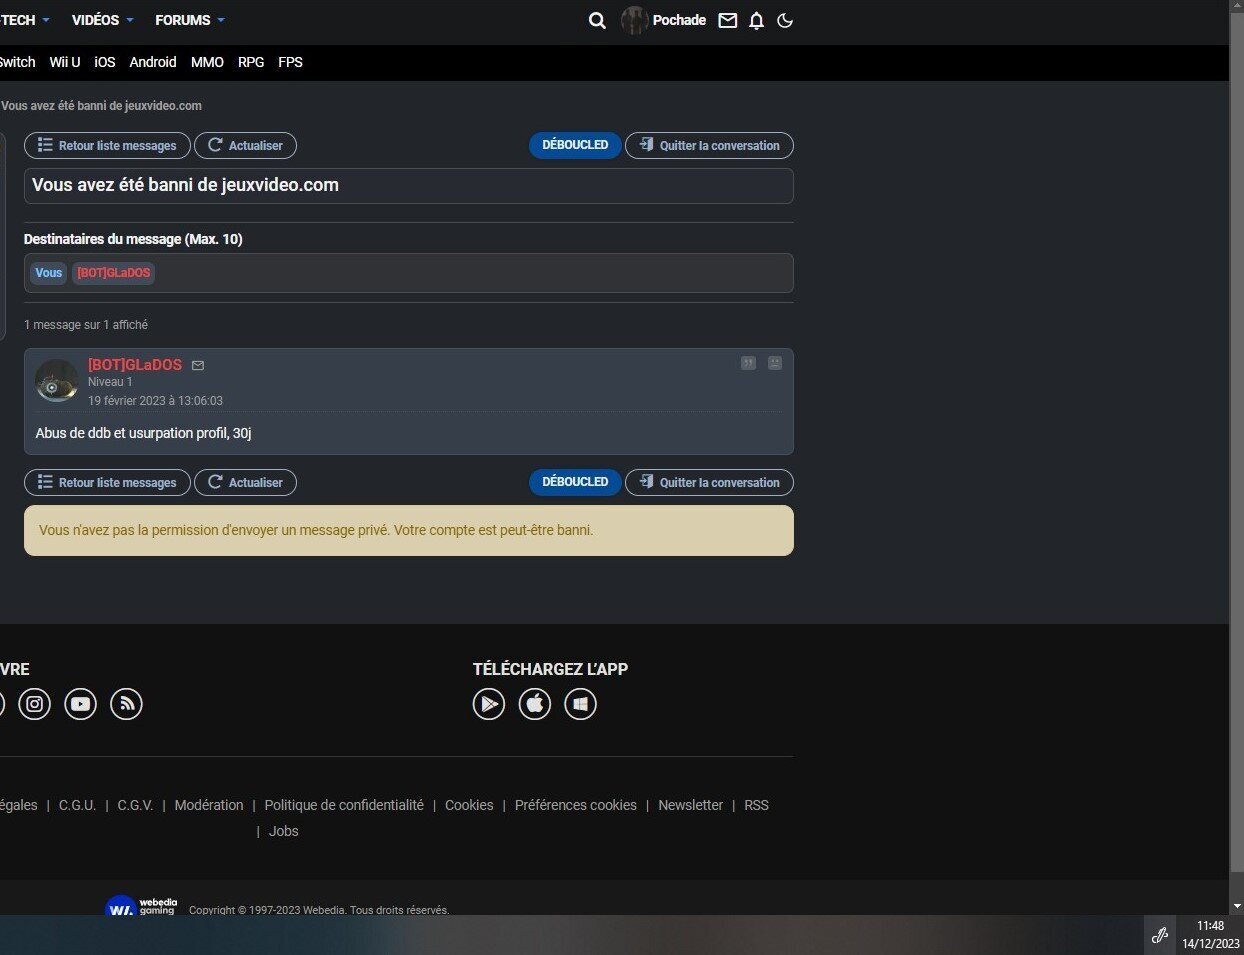Open the Cookies footer link
1244x955 pixels.
pyautogui.click(x=469, y=805)
